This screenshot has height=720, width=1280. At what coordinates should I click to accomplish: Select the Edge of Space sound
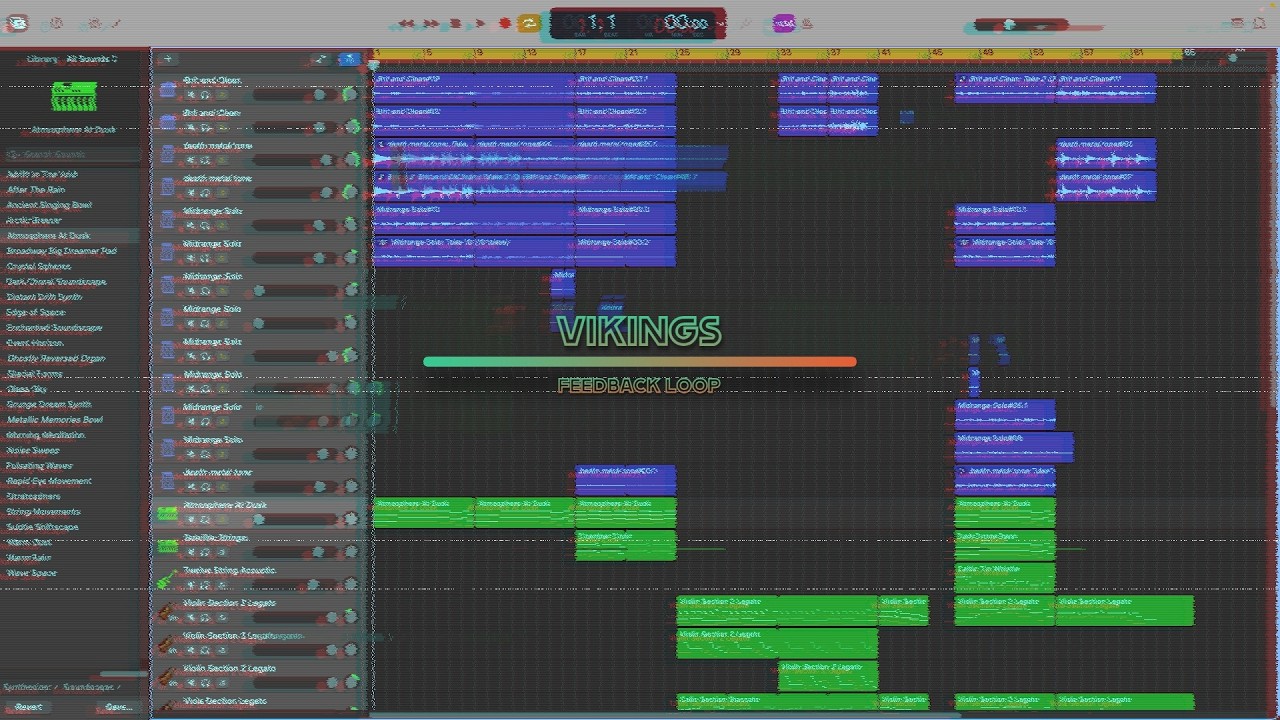click(x=36, y=312)
